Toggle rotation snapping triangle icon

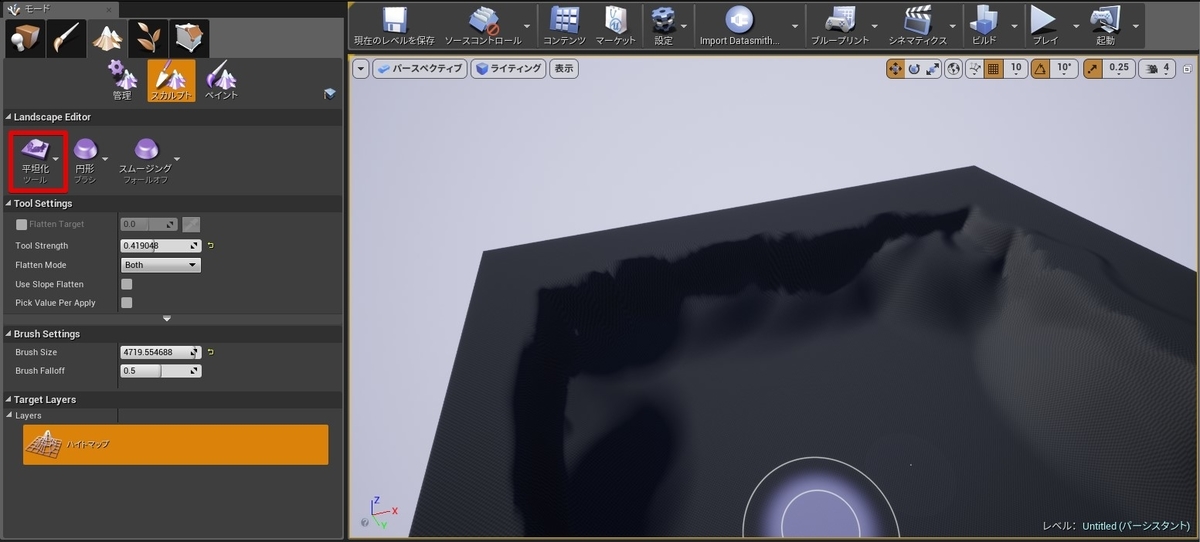1040,69
